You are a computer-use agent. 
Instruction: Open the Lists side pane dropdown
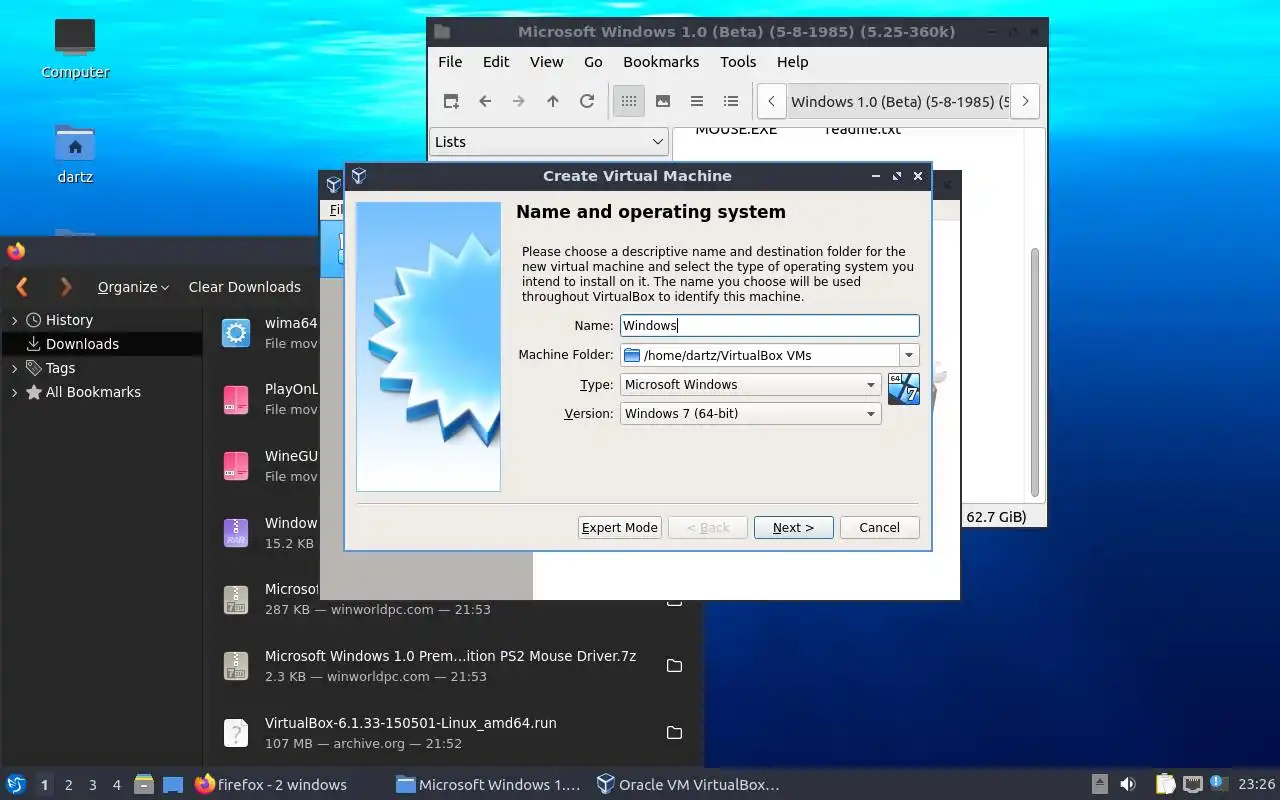coord(549,142)
